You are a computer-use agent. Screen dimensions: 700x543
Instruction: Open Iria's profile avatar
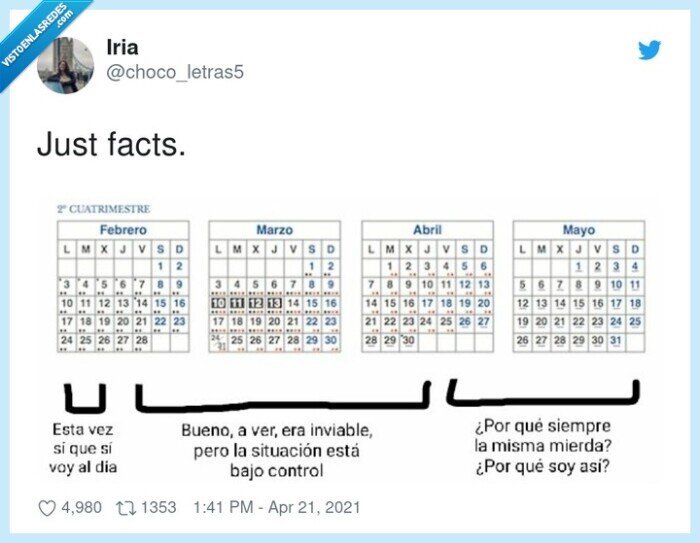pyautogui.click(x=66, y=66)
